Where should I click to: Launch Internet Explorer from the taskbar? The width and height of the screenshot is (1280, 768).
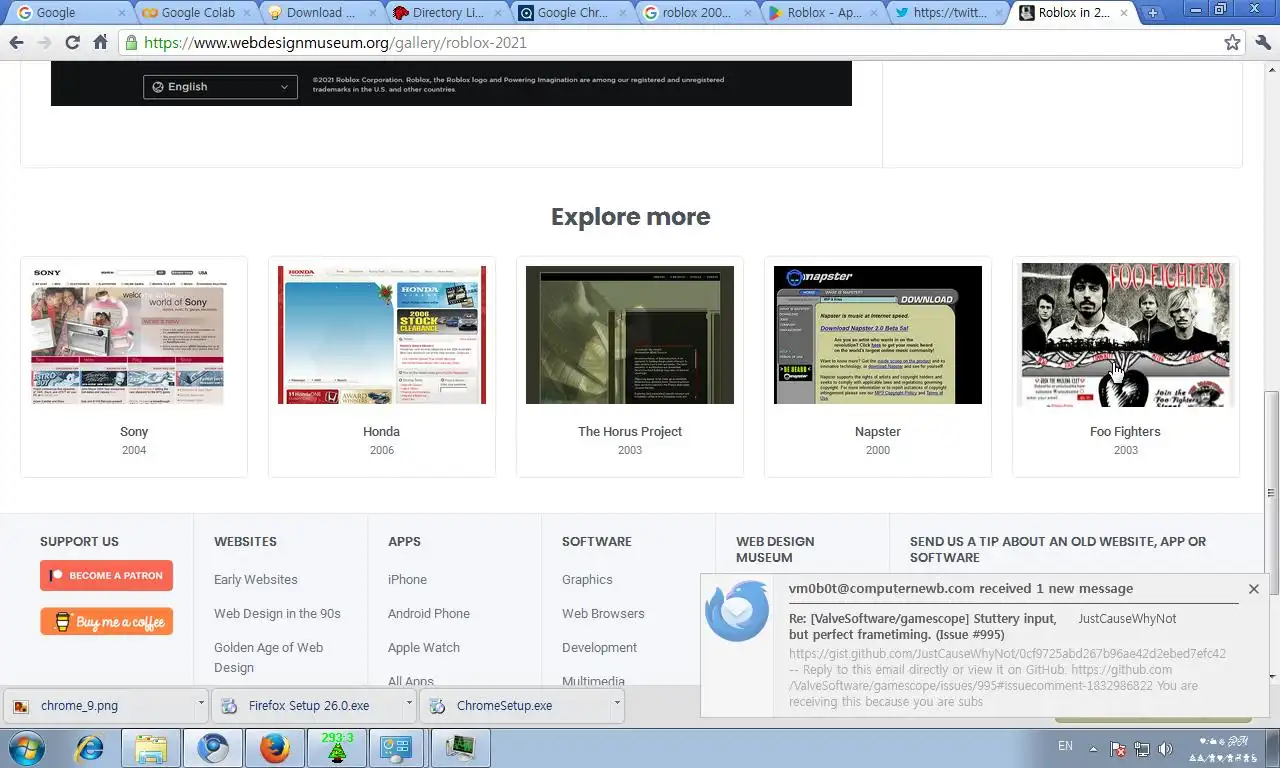(x=90, y=748)
